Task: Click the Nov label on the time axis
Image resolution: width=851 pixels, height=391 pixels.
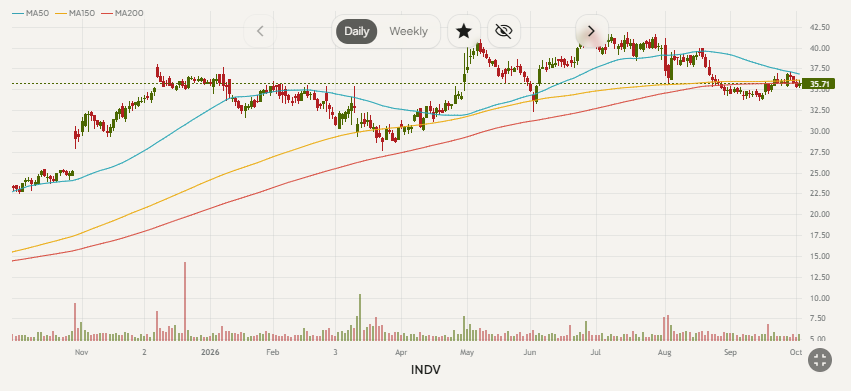Action: [81, 352]
